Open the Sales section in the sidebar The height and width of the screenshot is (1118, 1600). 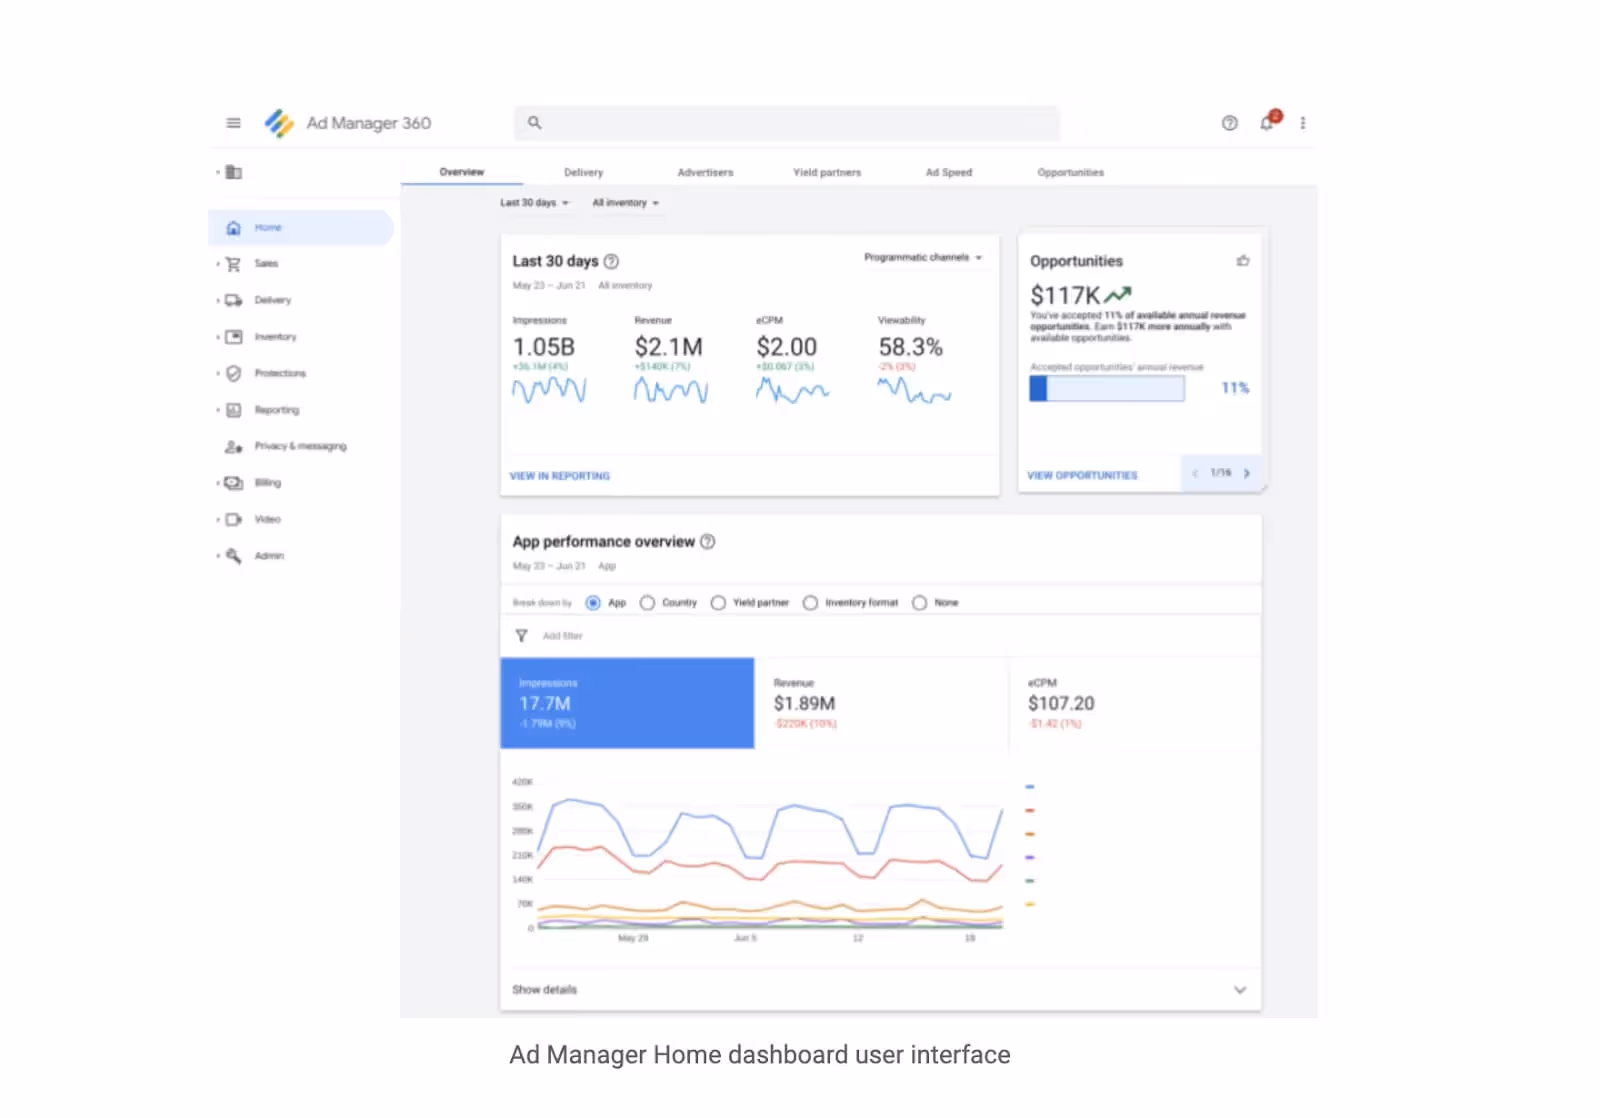[x=266, y=263]
